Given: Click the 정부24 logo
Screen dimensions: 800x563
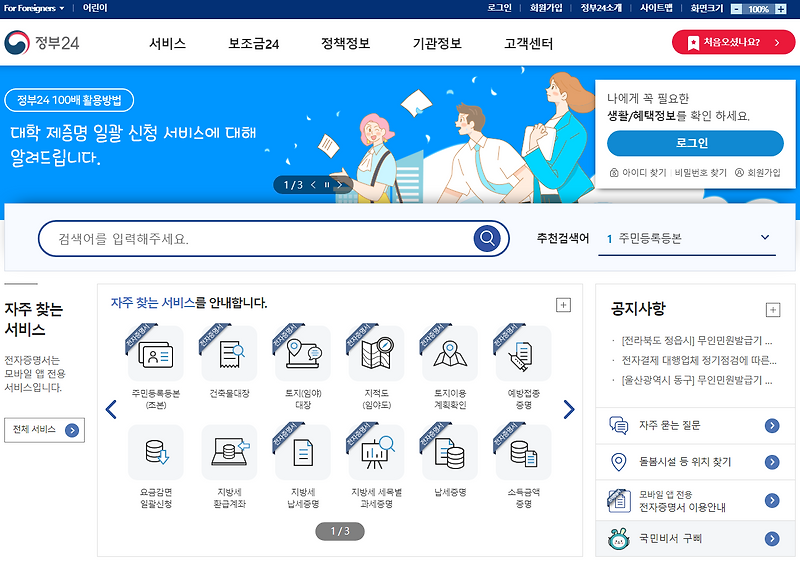Looking at the screenshot, I should (42, 43).
